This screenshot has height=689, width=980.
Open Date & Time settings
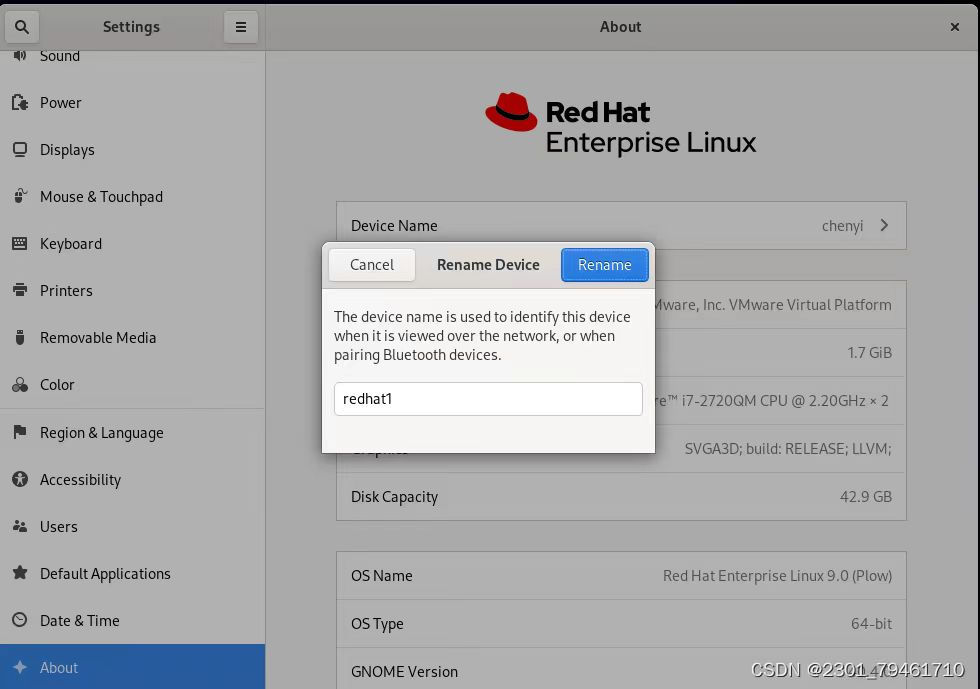(x=132, y=620)
